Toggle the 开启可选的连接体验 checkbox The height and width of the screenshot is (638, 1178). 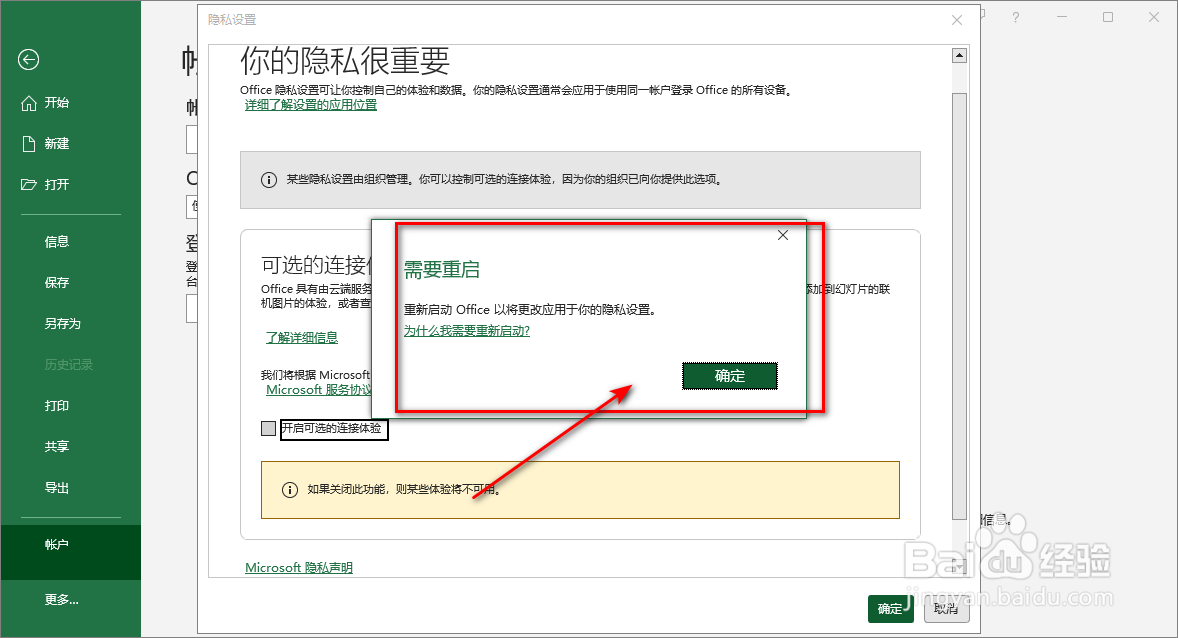point(268,428)
